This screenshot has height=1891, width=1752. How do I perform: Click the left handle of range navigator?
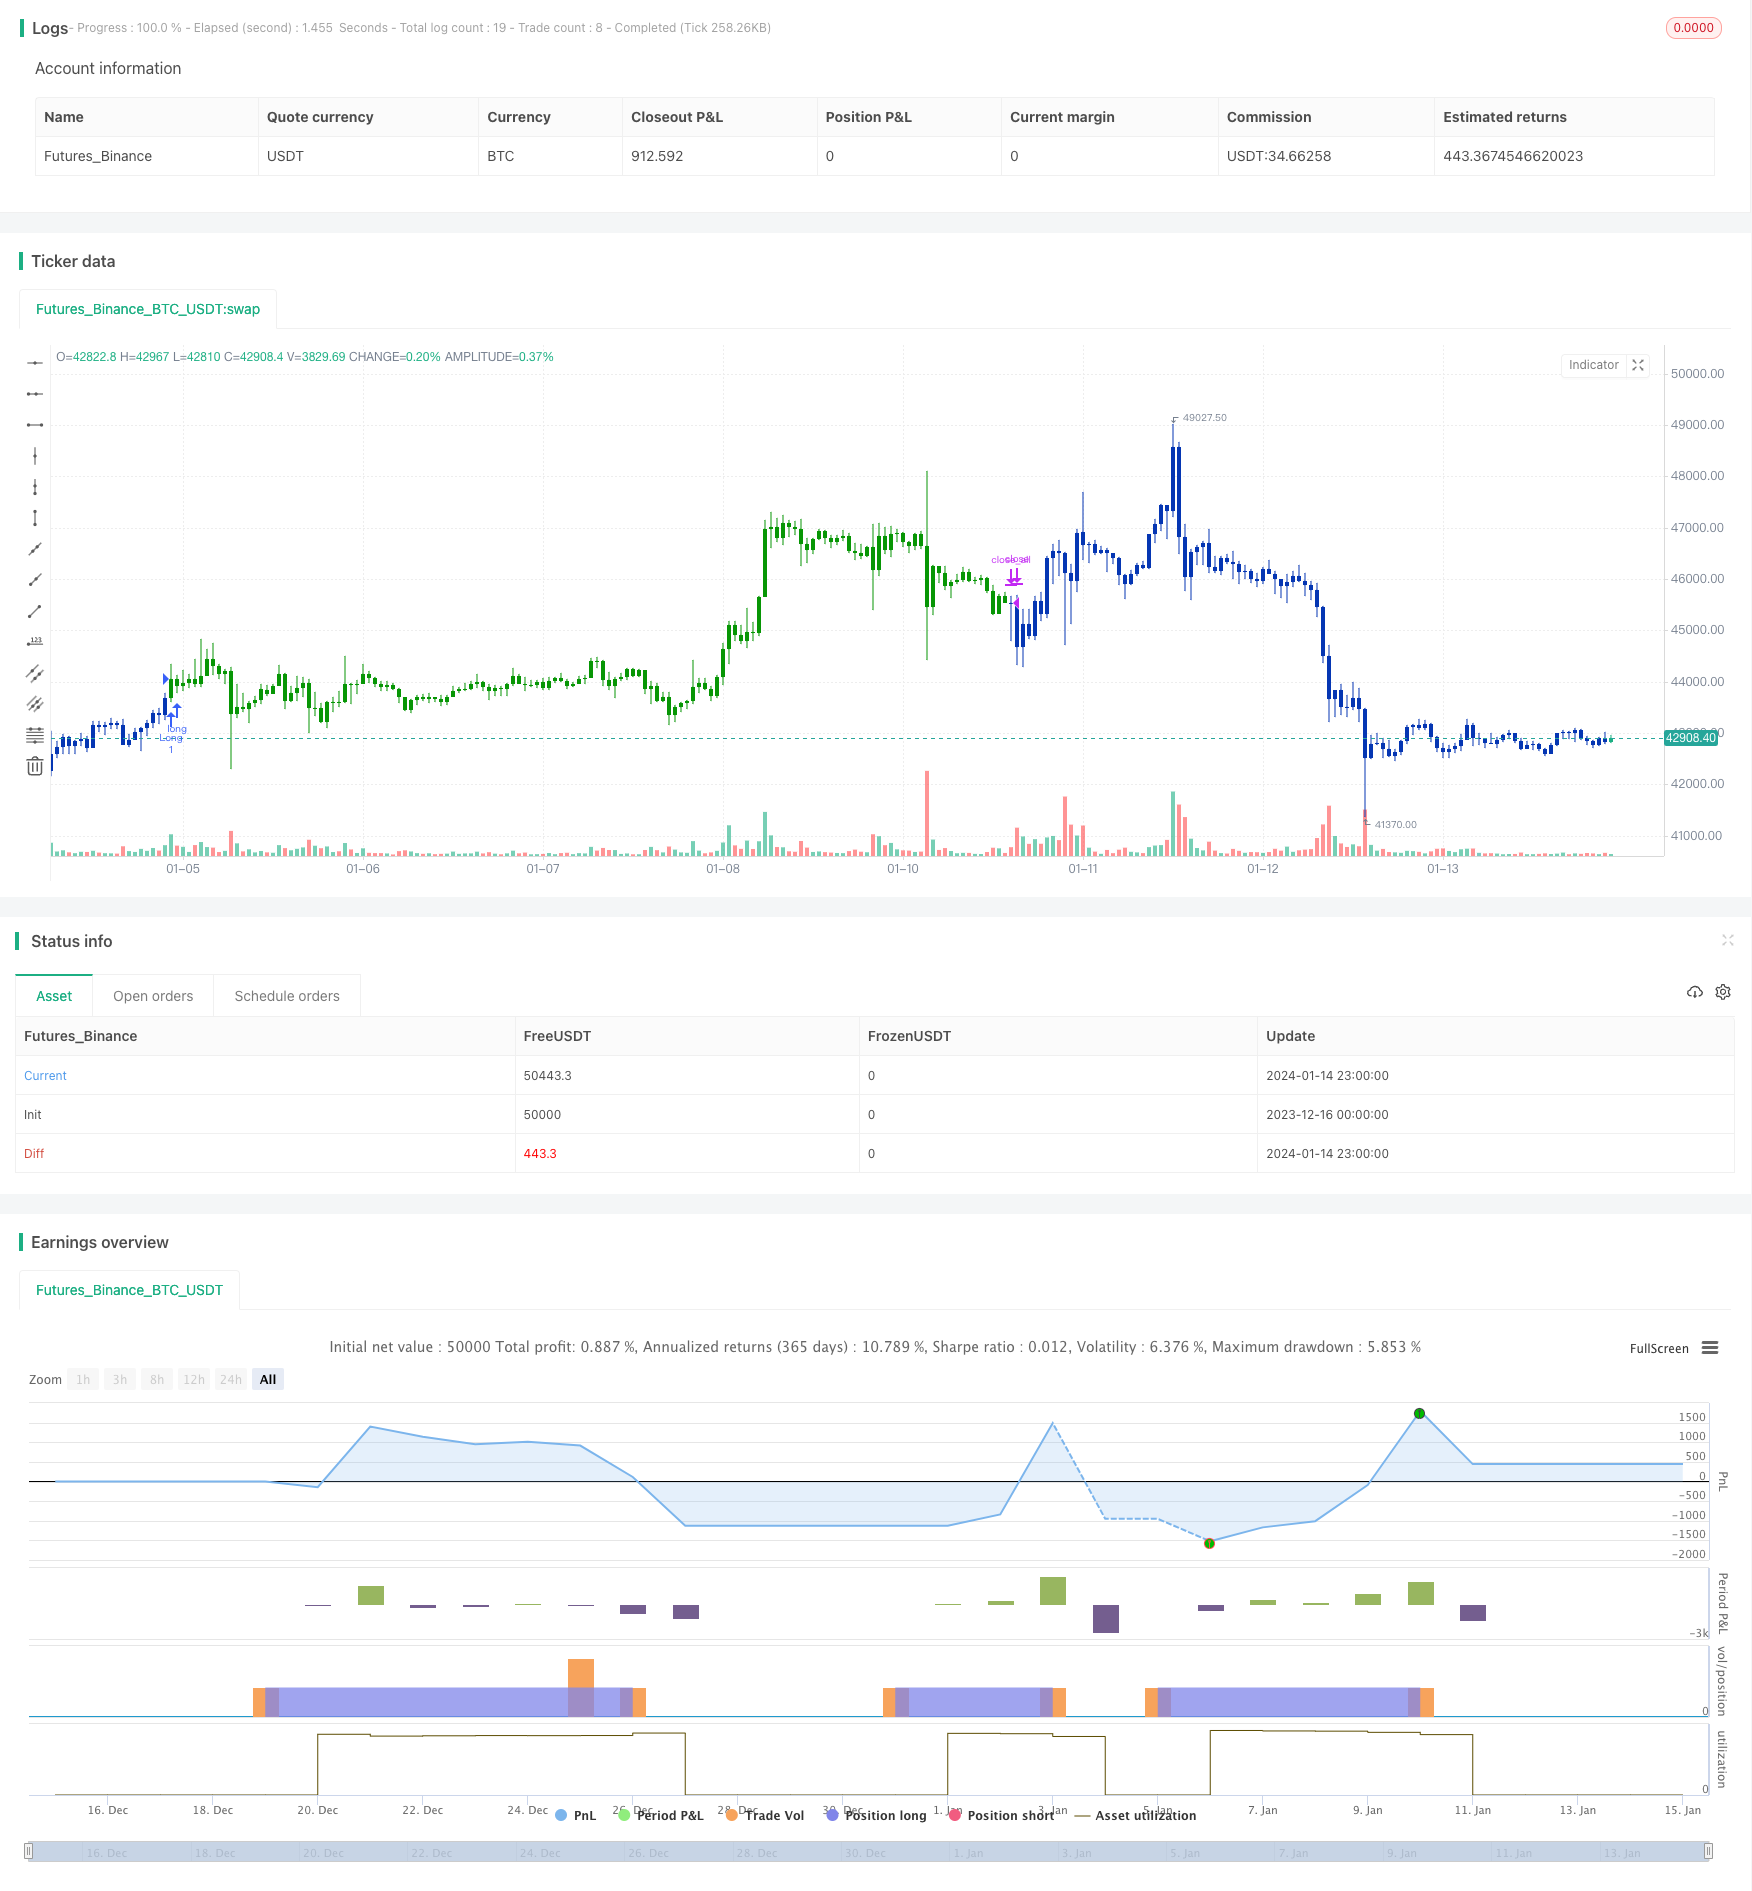[x=29, y=1851]
